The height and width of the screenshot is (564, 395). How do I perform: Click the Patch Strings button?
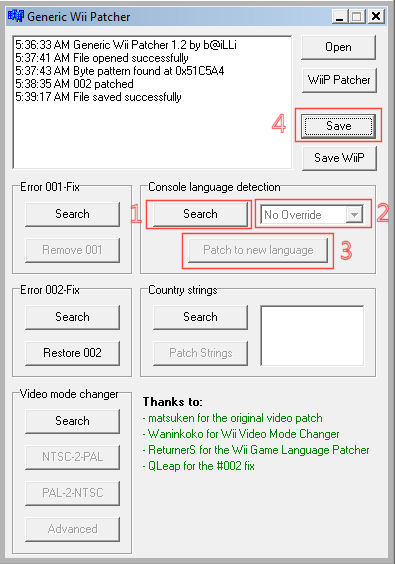200,353
